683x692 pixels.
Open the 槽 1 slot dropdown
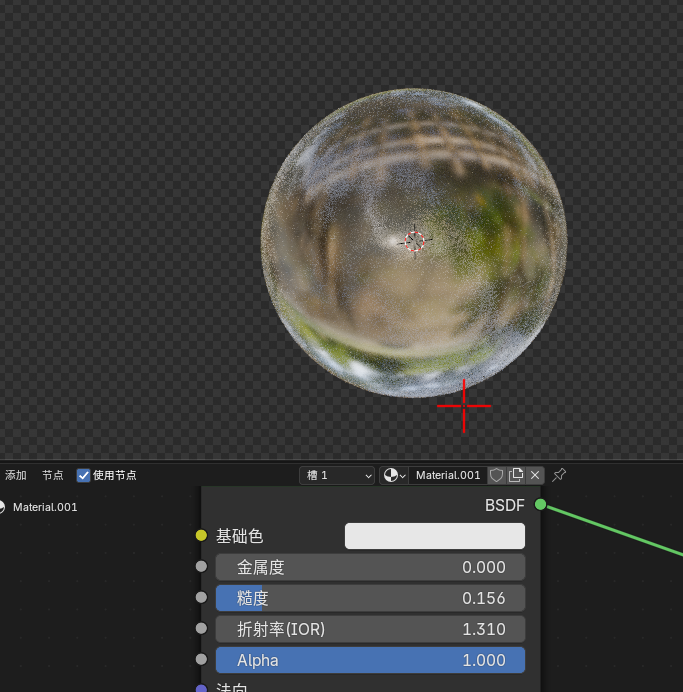pyautogui.click(x=337, y=475)
